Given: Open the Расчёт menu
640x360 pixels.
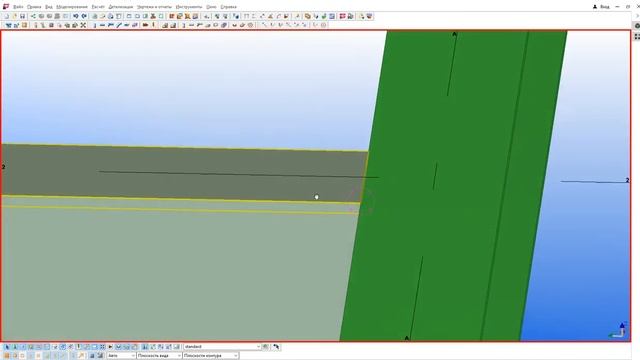Looking at the screenshot, I should click(98, 7).
